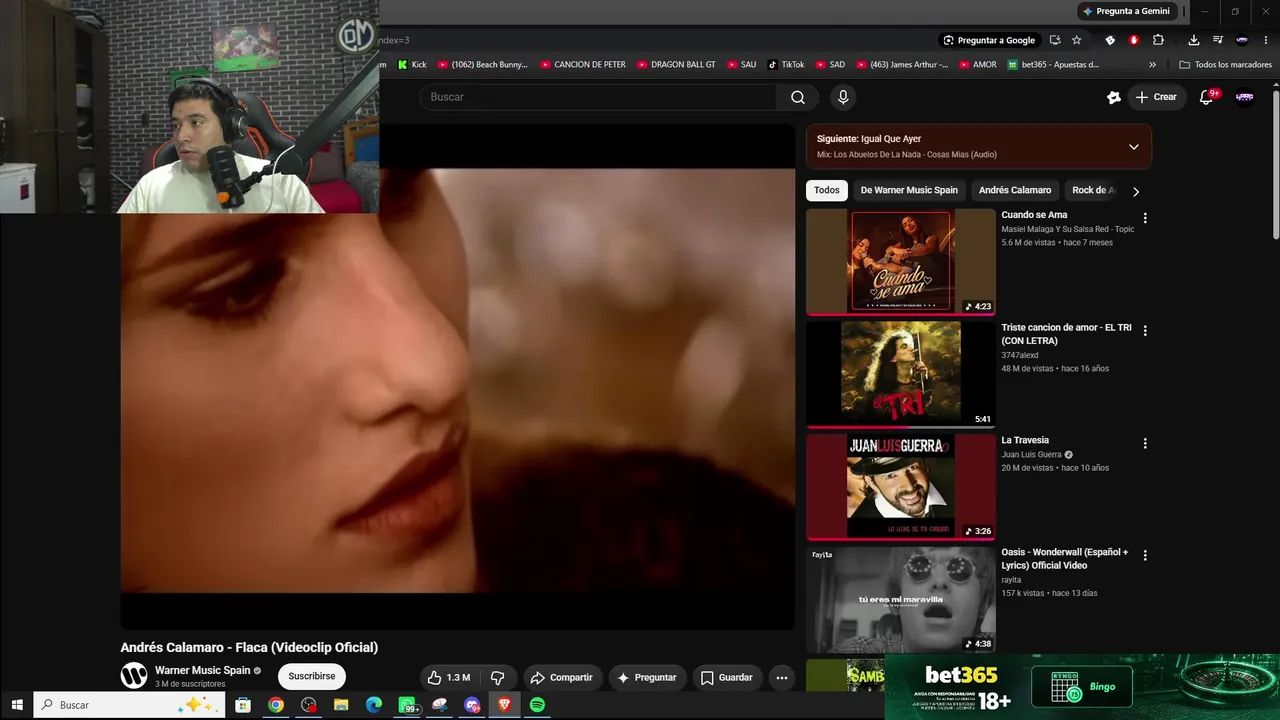Click Pregunta a Gemini button
This screenshot has height=720, width=1280.
[x=1126, y=11]
